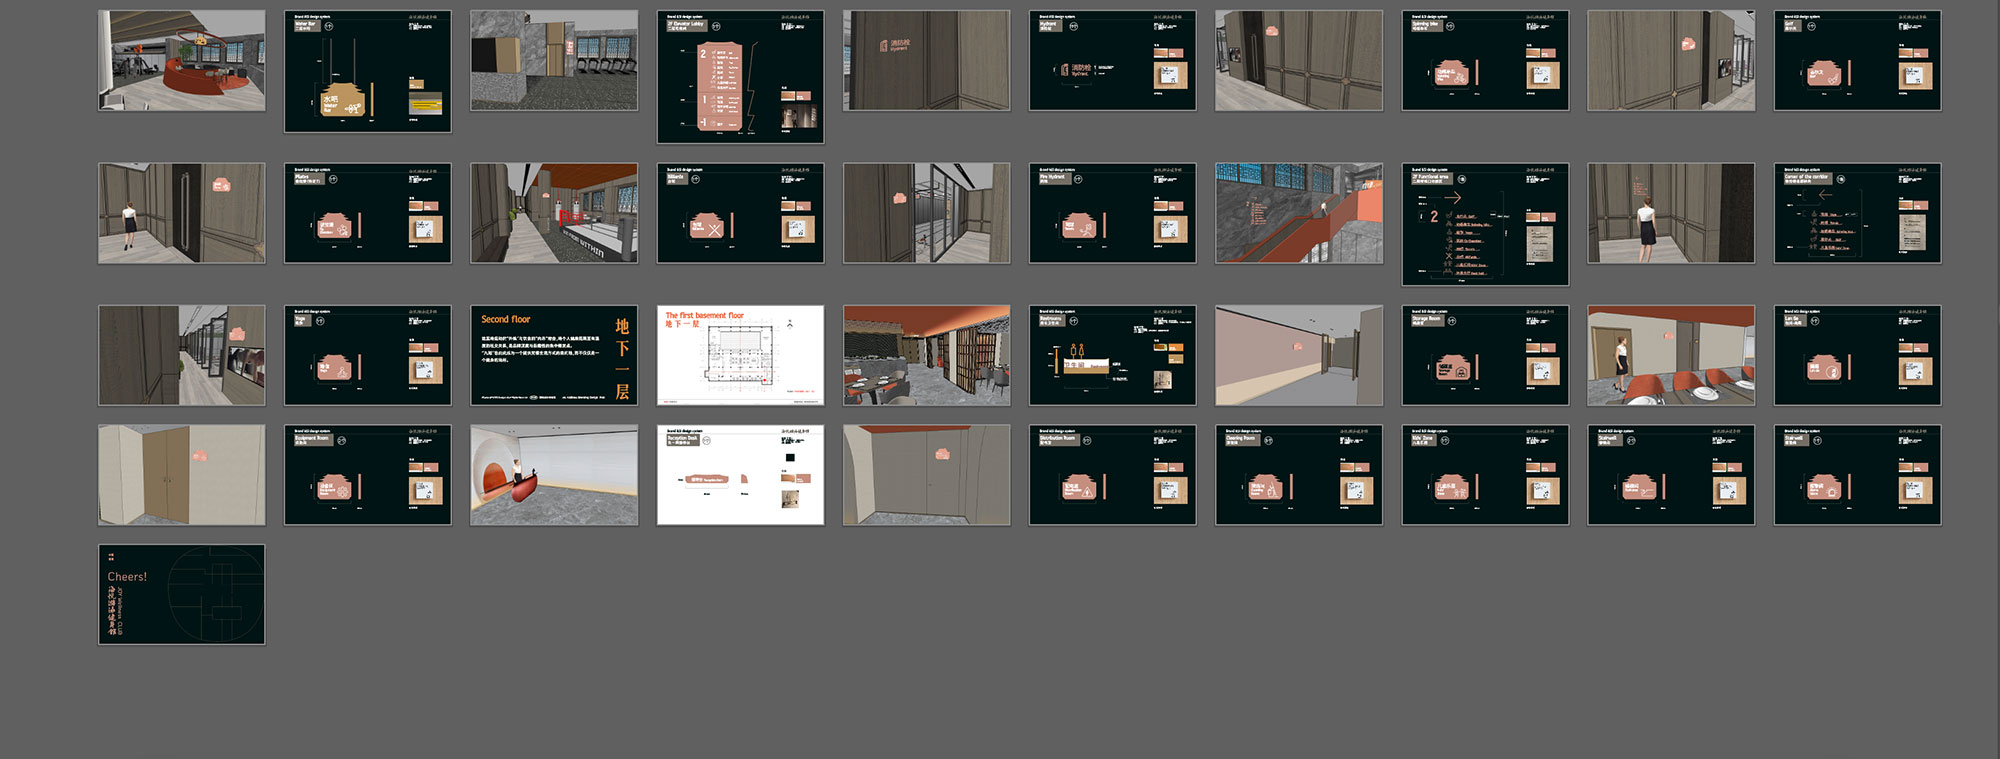2000x759 pixels.
Task: Select the Water Bar sign design slide
Action: pyautogui.click(x=368, y=71)
